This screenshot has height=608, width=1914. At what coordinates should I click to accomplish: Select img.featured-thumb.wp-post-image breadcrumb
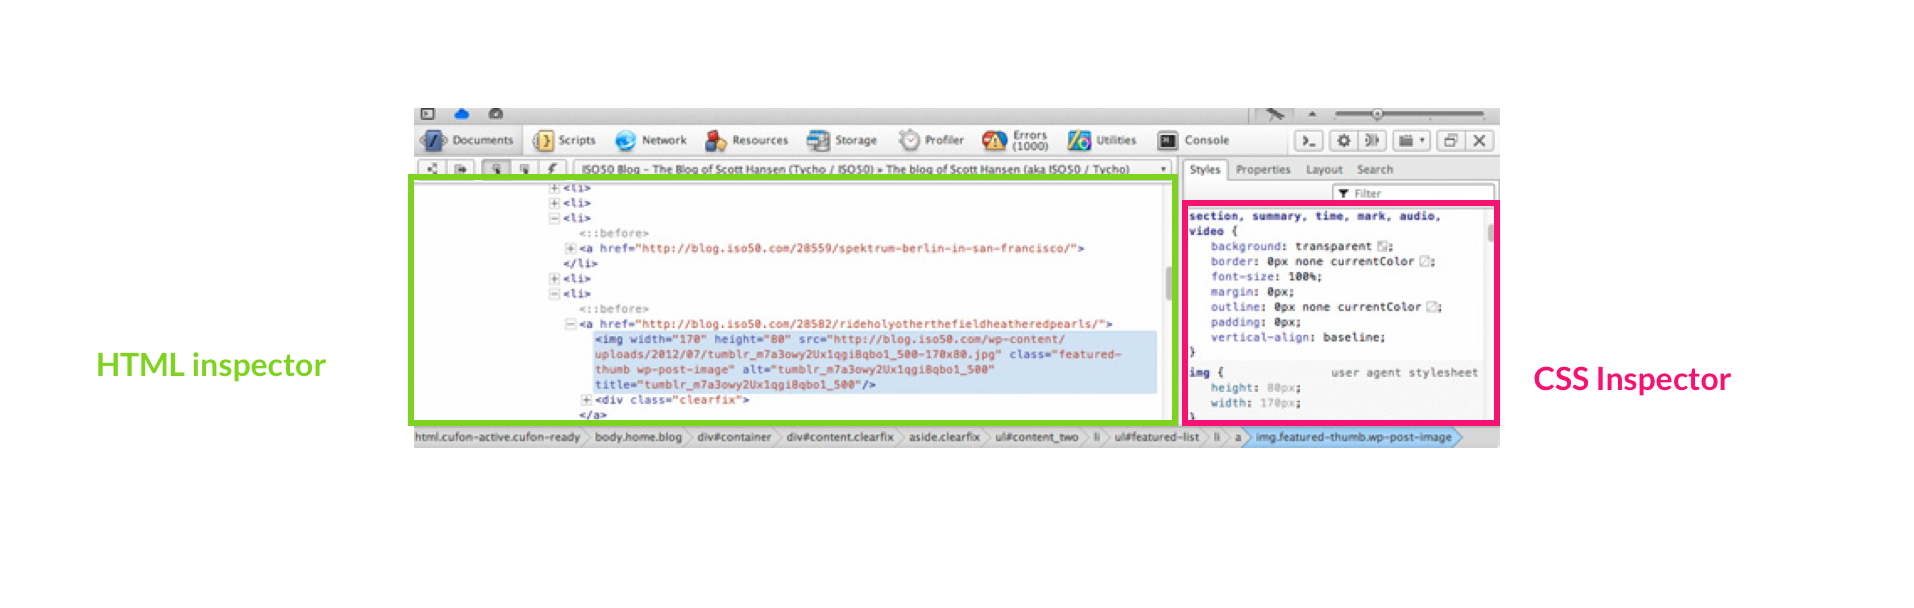(x=1353, y=437)
